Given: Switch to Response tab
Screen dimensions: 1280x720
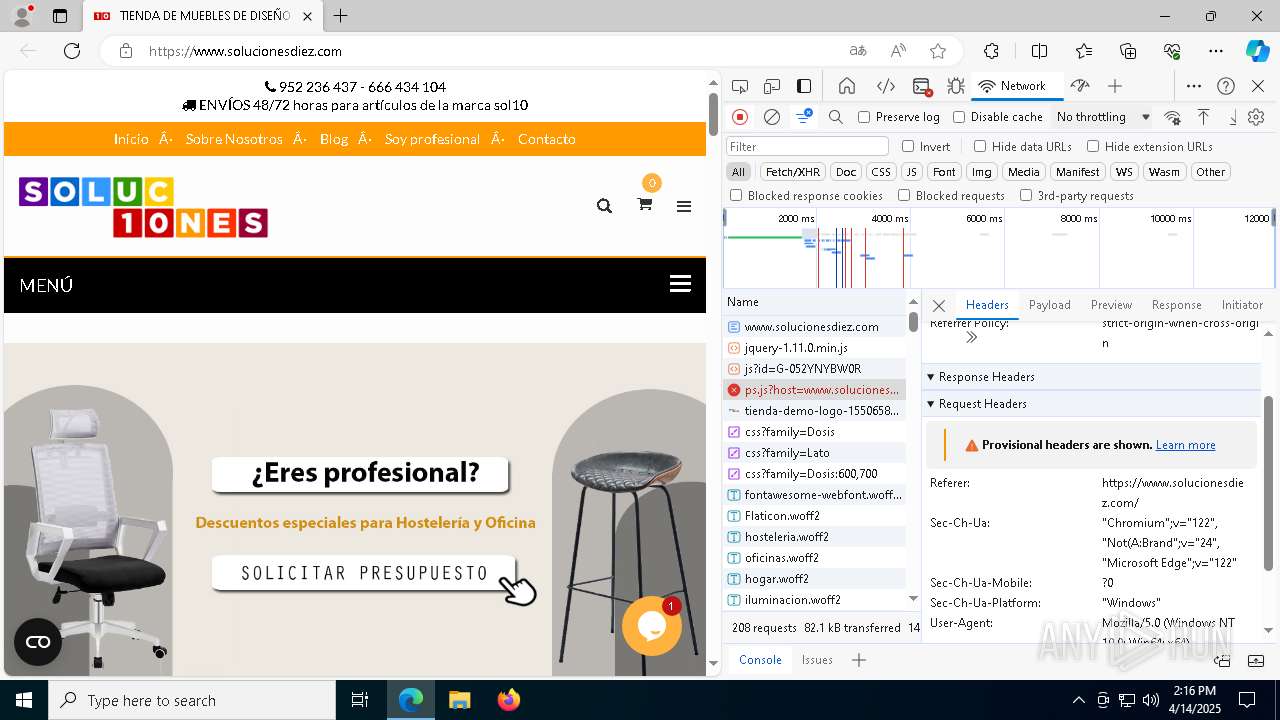Looking at the screenshot, I should click(x=1177, y=305).
